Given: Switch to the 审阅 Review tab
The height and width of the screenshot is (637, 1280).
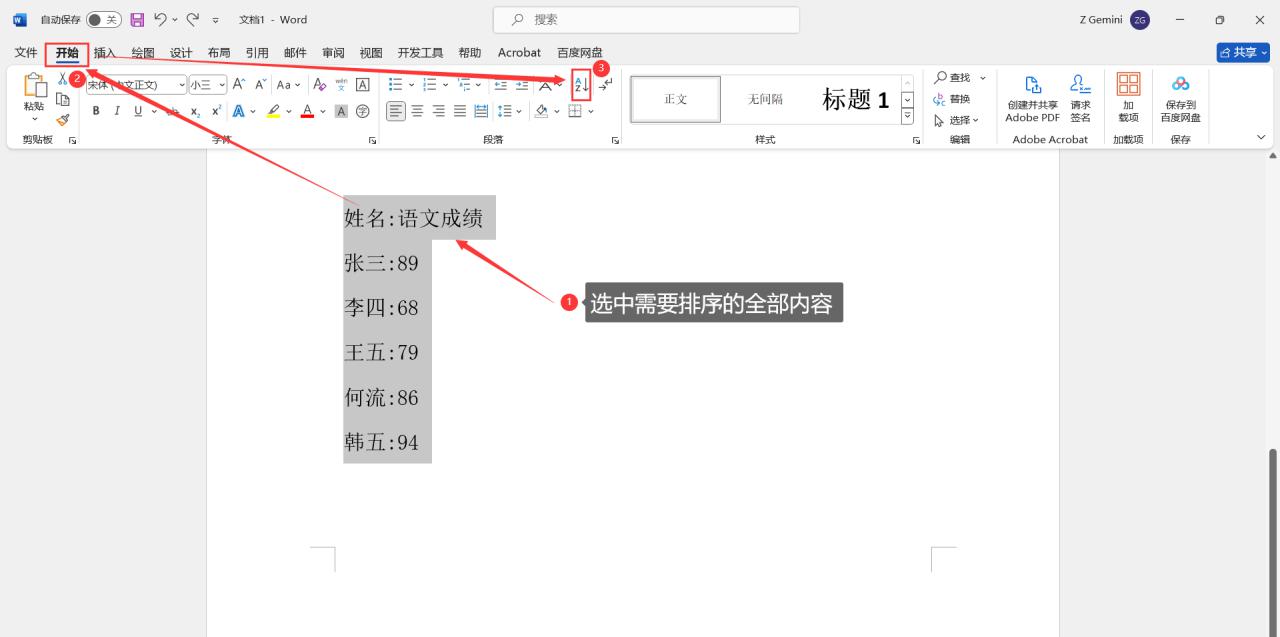Looking at the screenshot, I should point(333,53).
